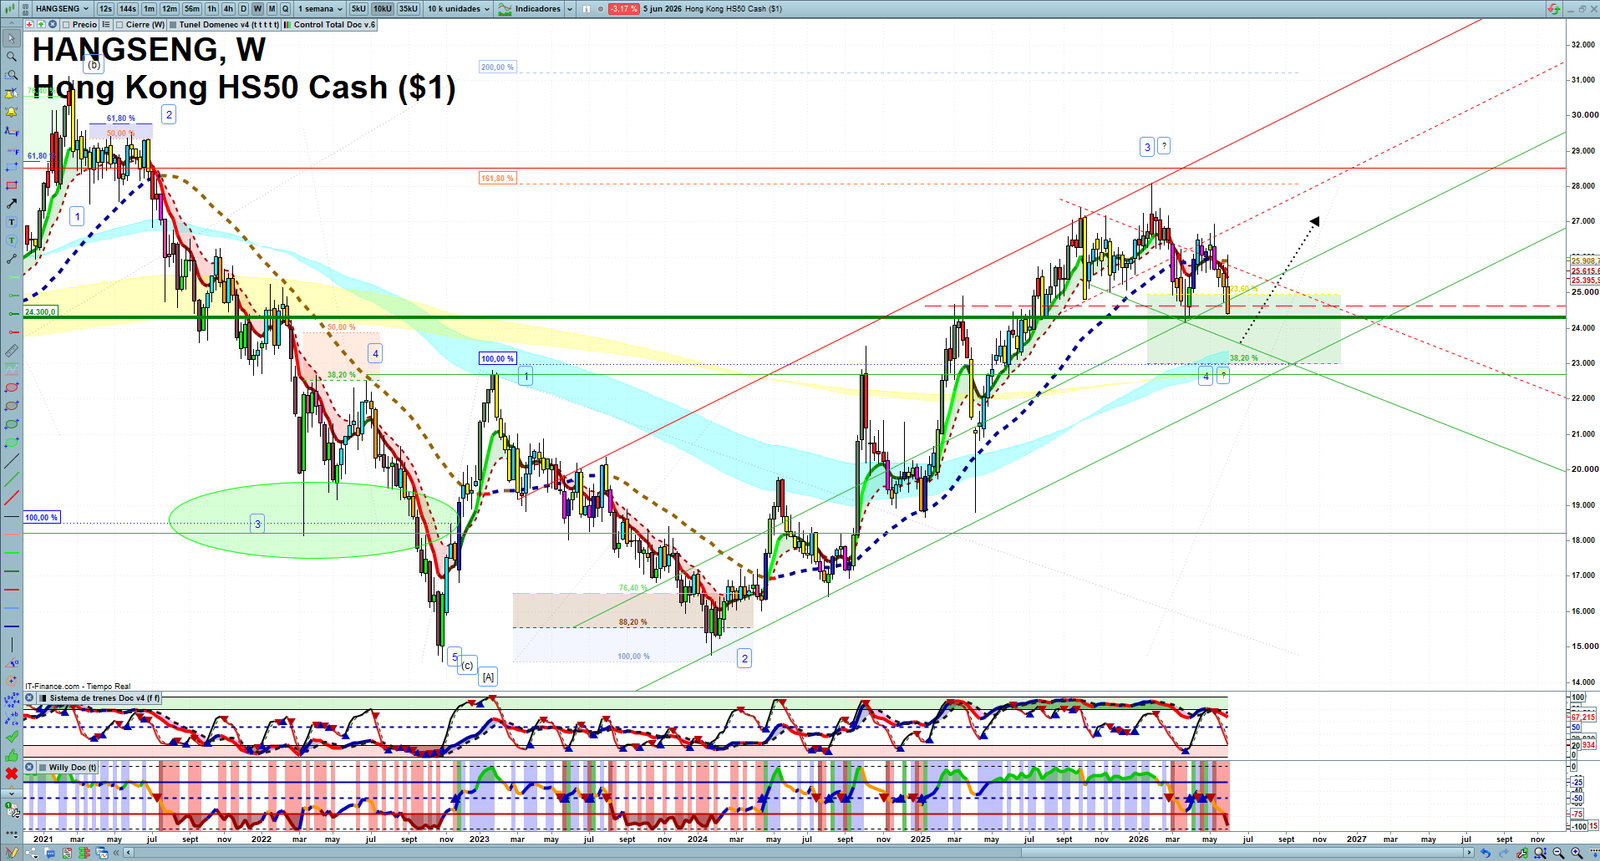Open the chat messages icon in bottom bar

click(50, 853)
